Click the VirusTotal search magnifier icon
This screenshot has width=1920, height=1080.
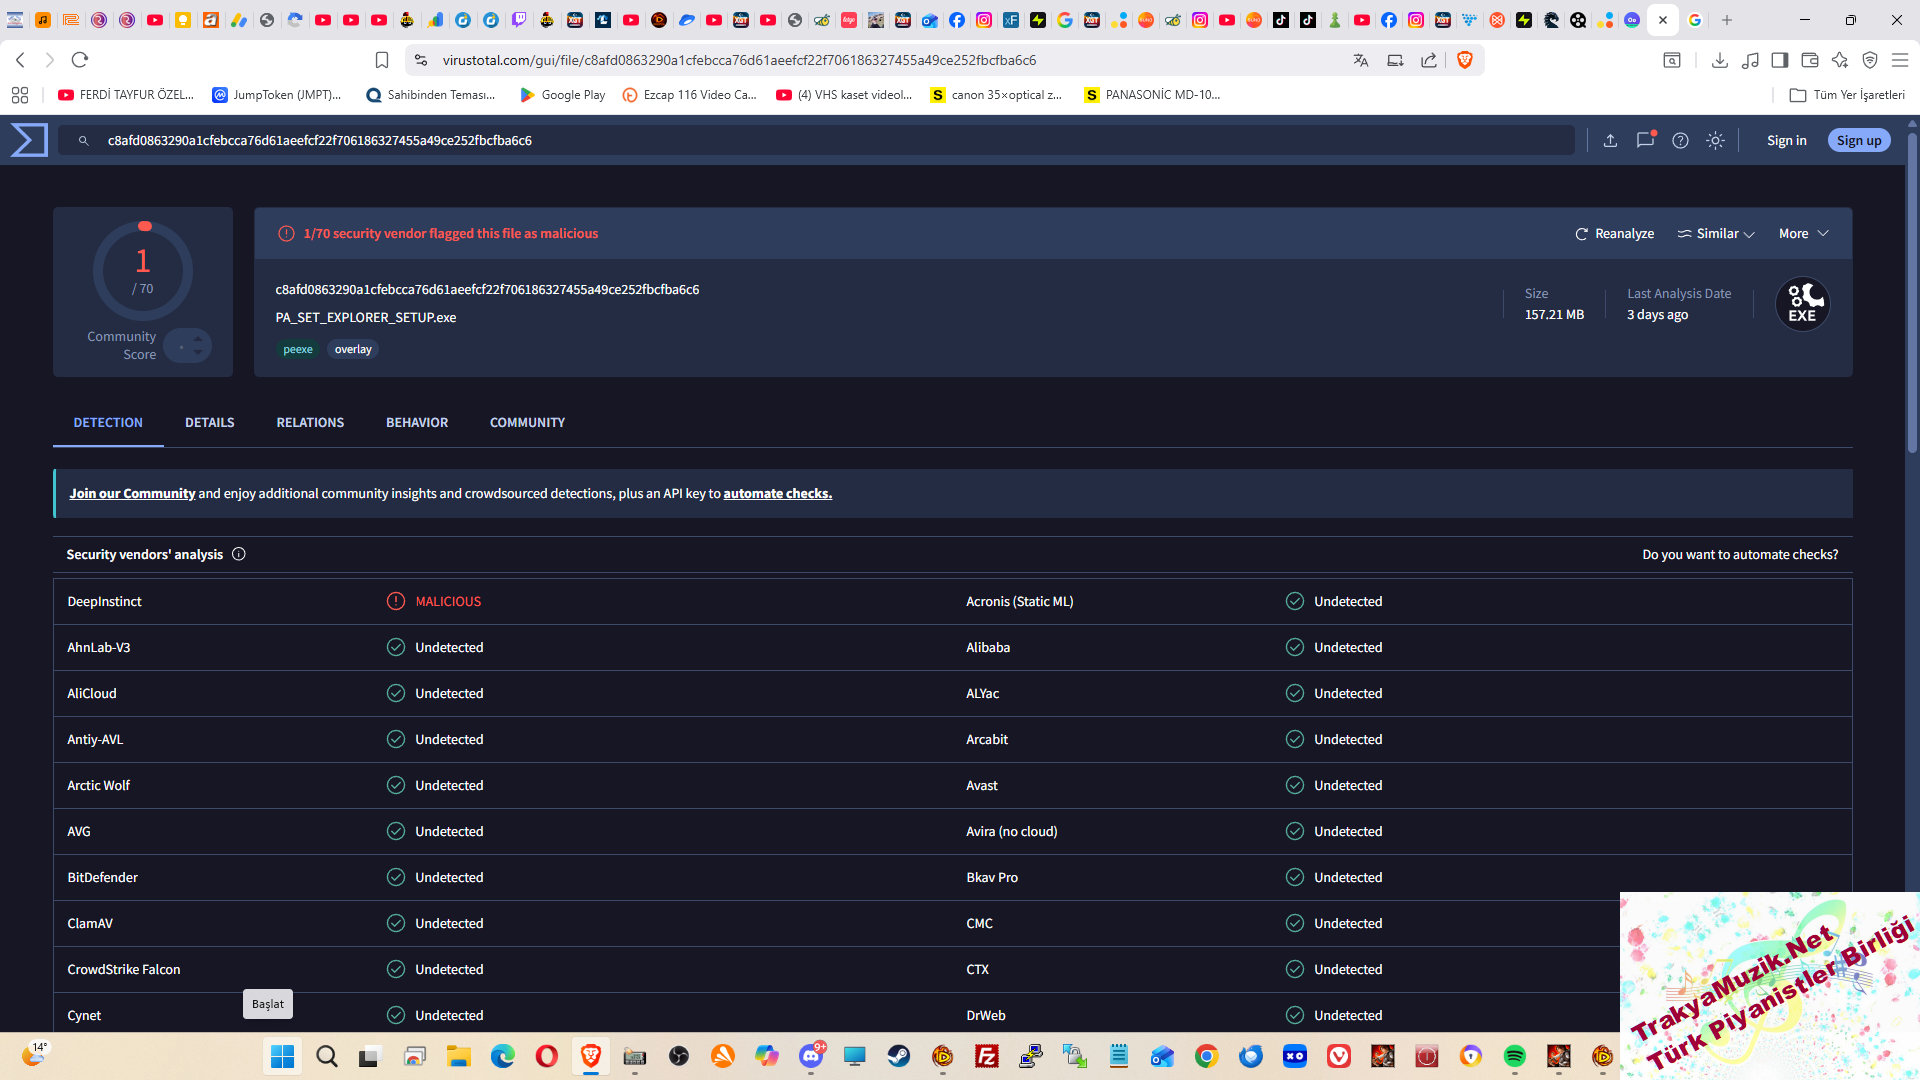pos(84,141)
